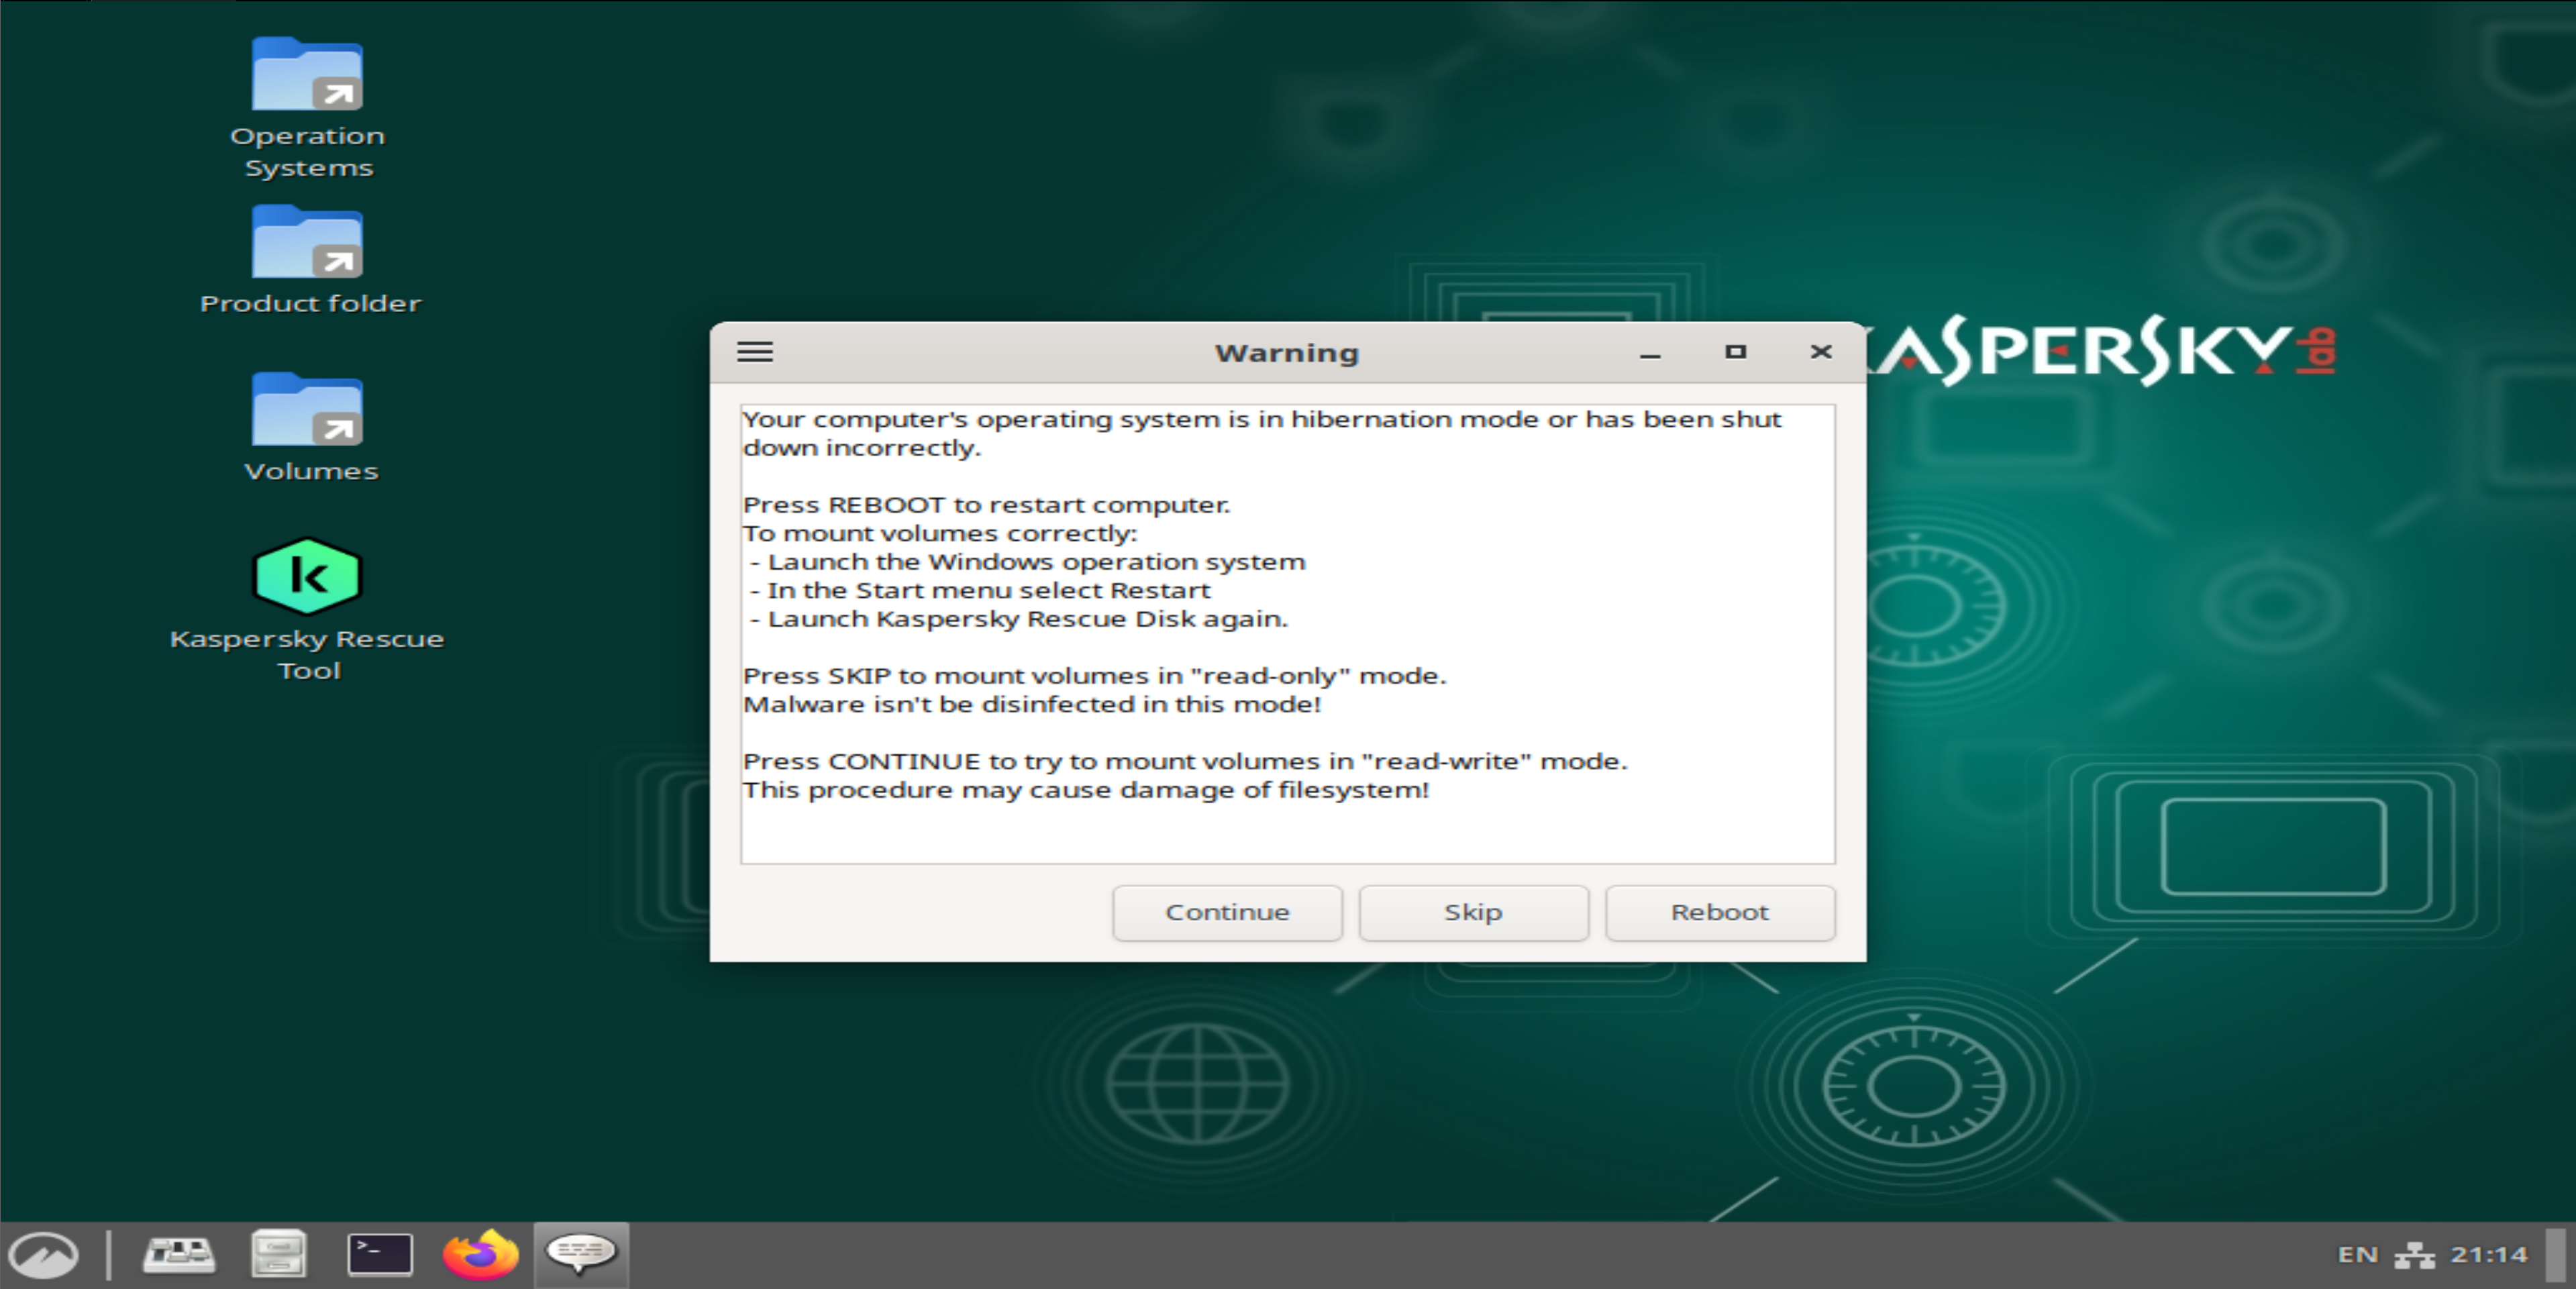2576x1289 pixels.
Task: Click the line about CONTINUE read-write mode
Action: 1185,762
